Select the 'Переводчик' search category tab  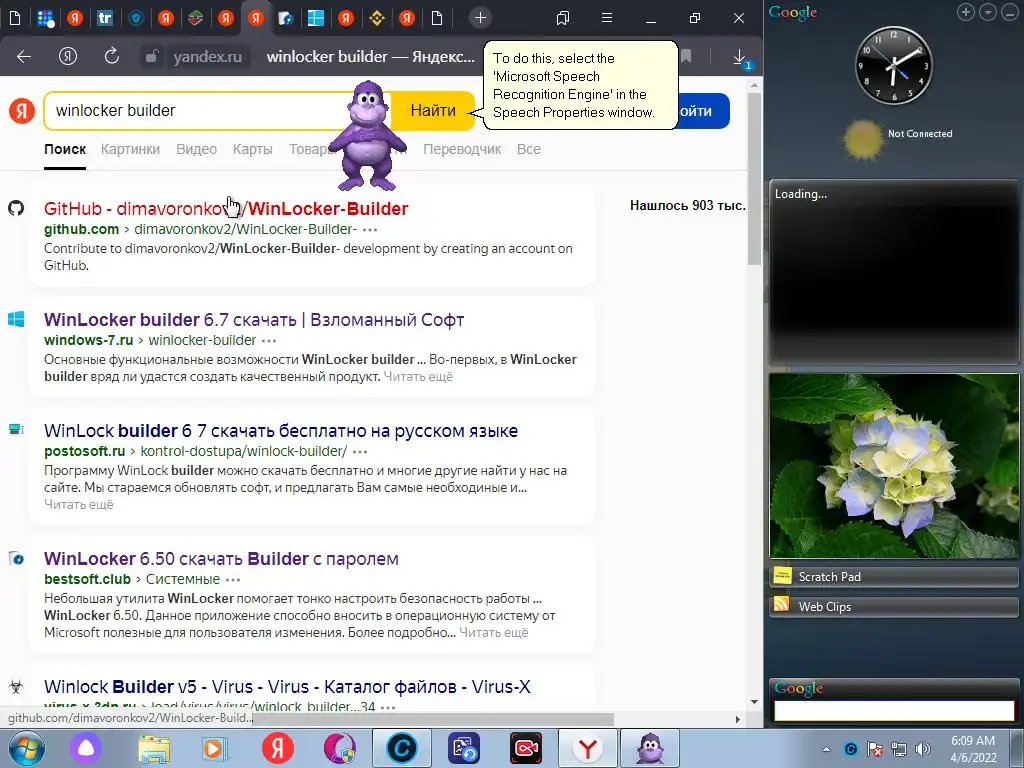(x=462, y=150)
